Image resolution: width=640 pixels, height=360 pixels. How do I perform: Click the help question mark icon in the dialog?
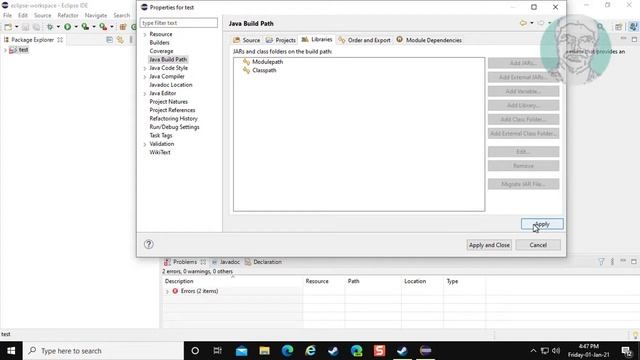[149, 244]
